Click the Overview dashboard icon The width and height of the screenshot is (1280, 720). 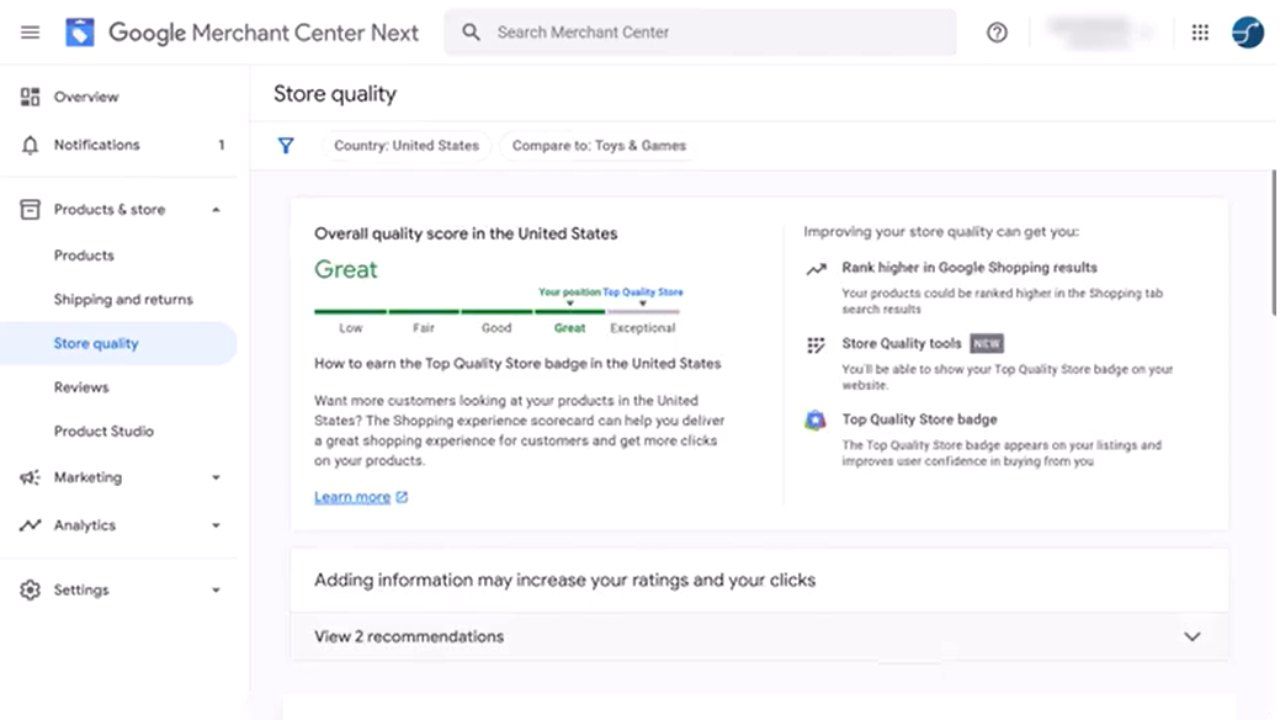[x=30, y=97]
